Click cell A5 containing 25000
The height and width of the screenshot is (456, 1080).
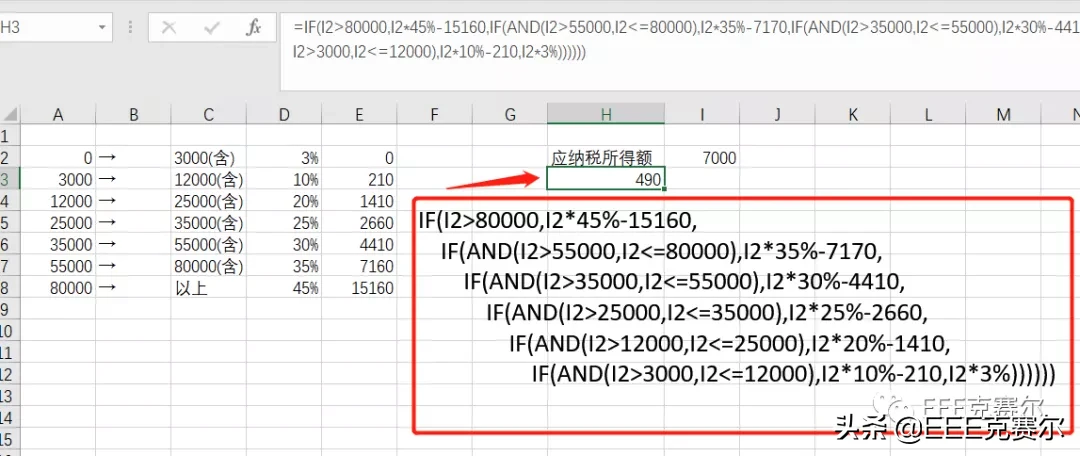[x=58, y=223]
